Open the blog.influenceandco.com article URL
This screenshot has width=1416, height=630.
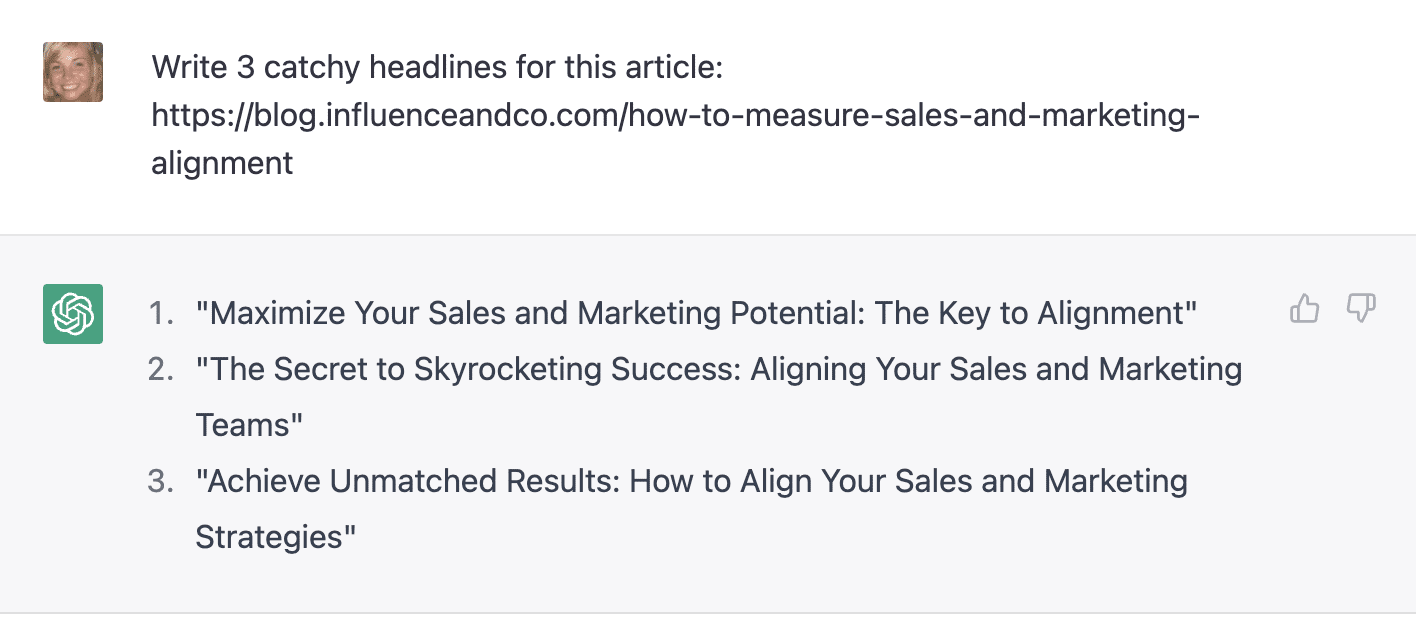675,116
